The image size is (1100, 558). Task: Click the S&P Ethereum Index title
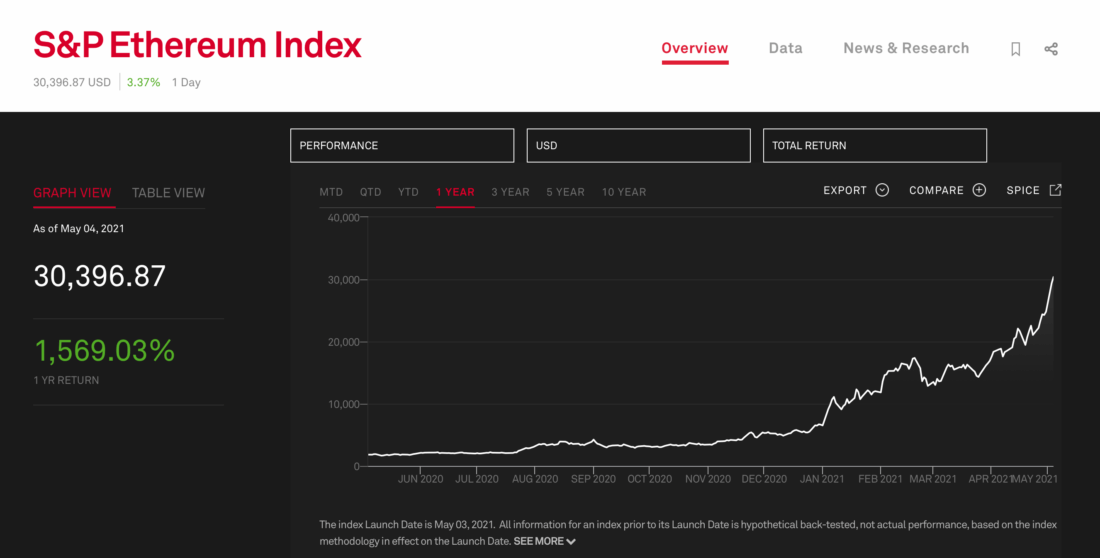197,46
